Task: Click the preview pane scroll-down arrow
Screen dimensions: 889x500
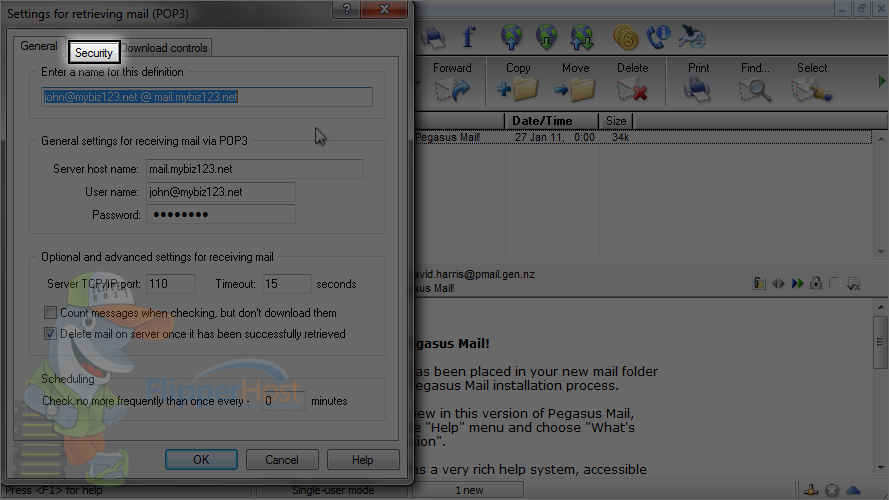Action: coord(880,468)
